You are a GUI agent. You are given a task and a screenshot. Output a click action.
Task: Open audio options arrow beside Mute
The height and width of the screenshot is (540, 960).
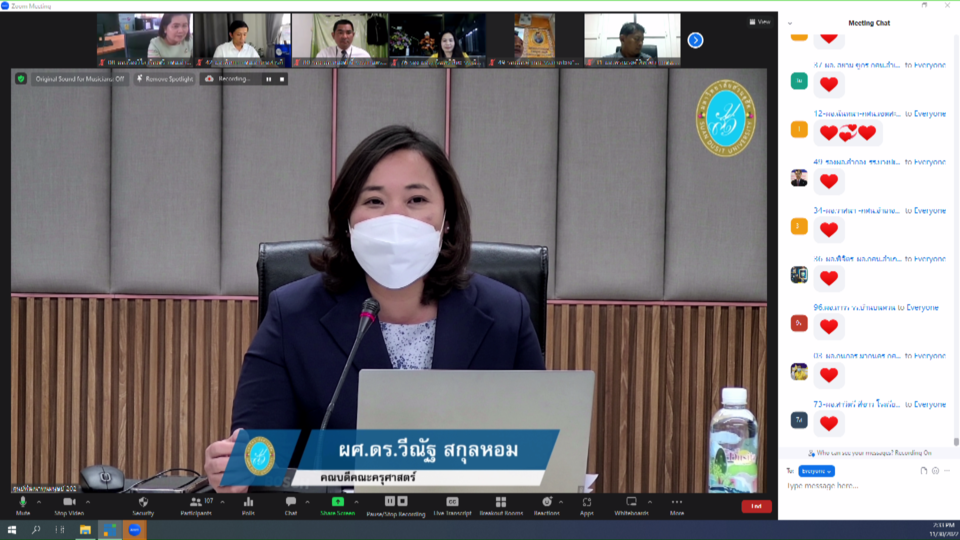39,502
